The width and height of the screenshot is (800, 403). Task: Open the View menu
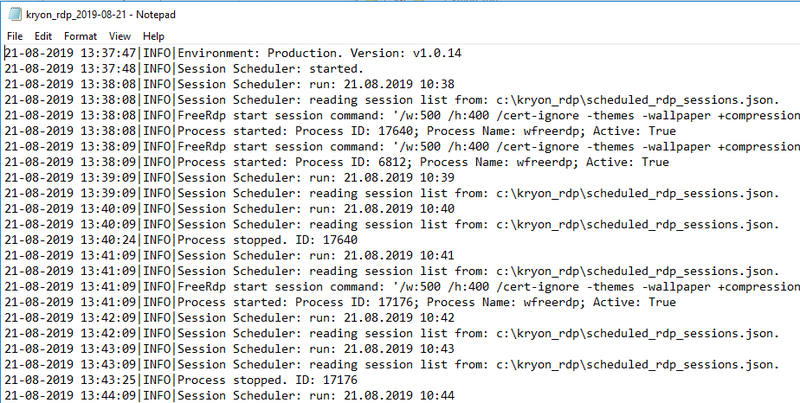[x=119, y=36]
